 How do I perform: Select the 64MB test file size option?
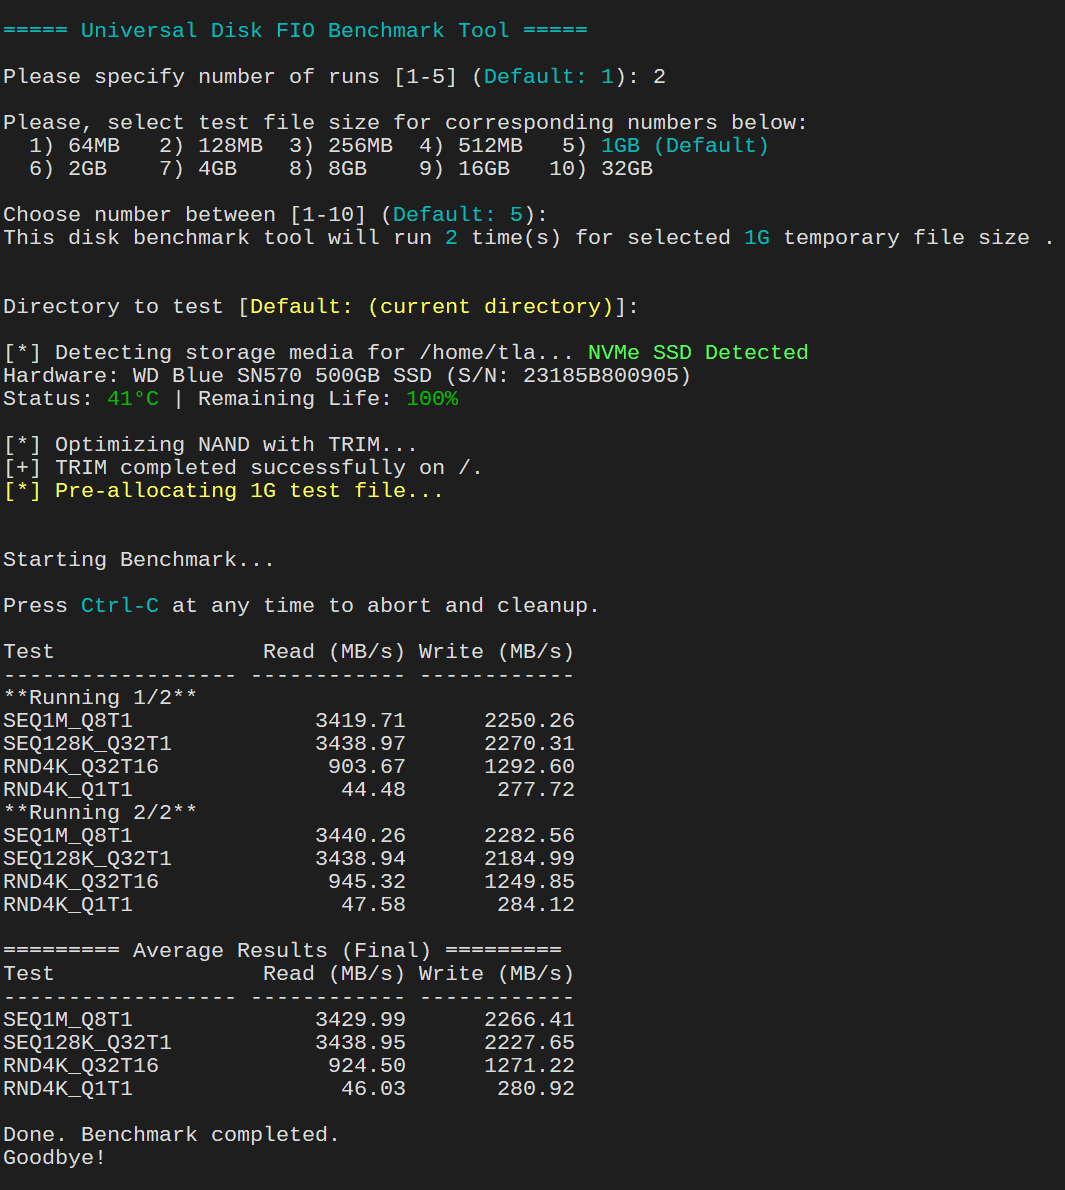(x=94, y=145)
